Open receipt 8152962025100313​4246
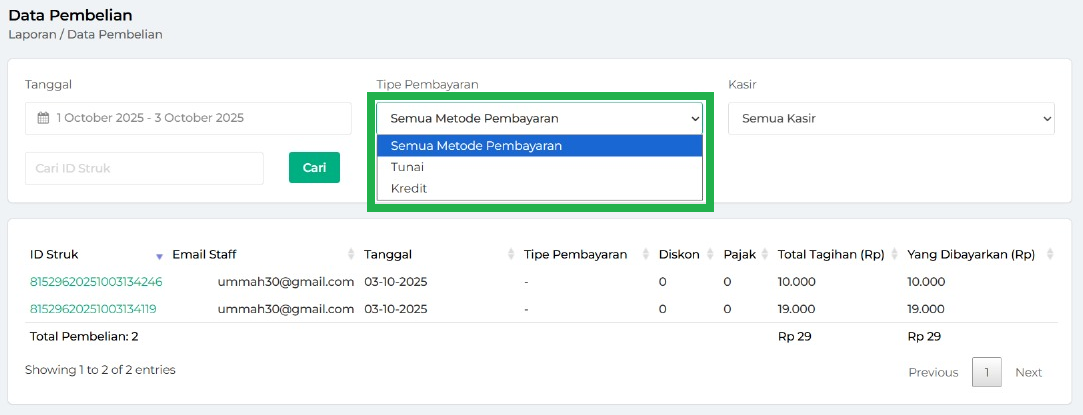The width and height of the screenshot is (1083, 415). (x=96, y=282)
